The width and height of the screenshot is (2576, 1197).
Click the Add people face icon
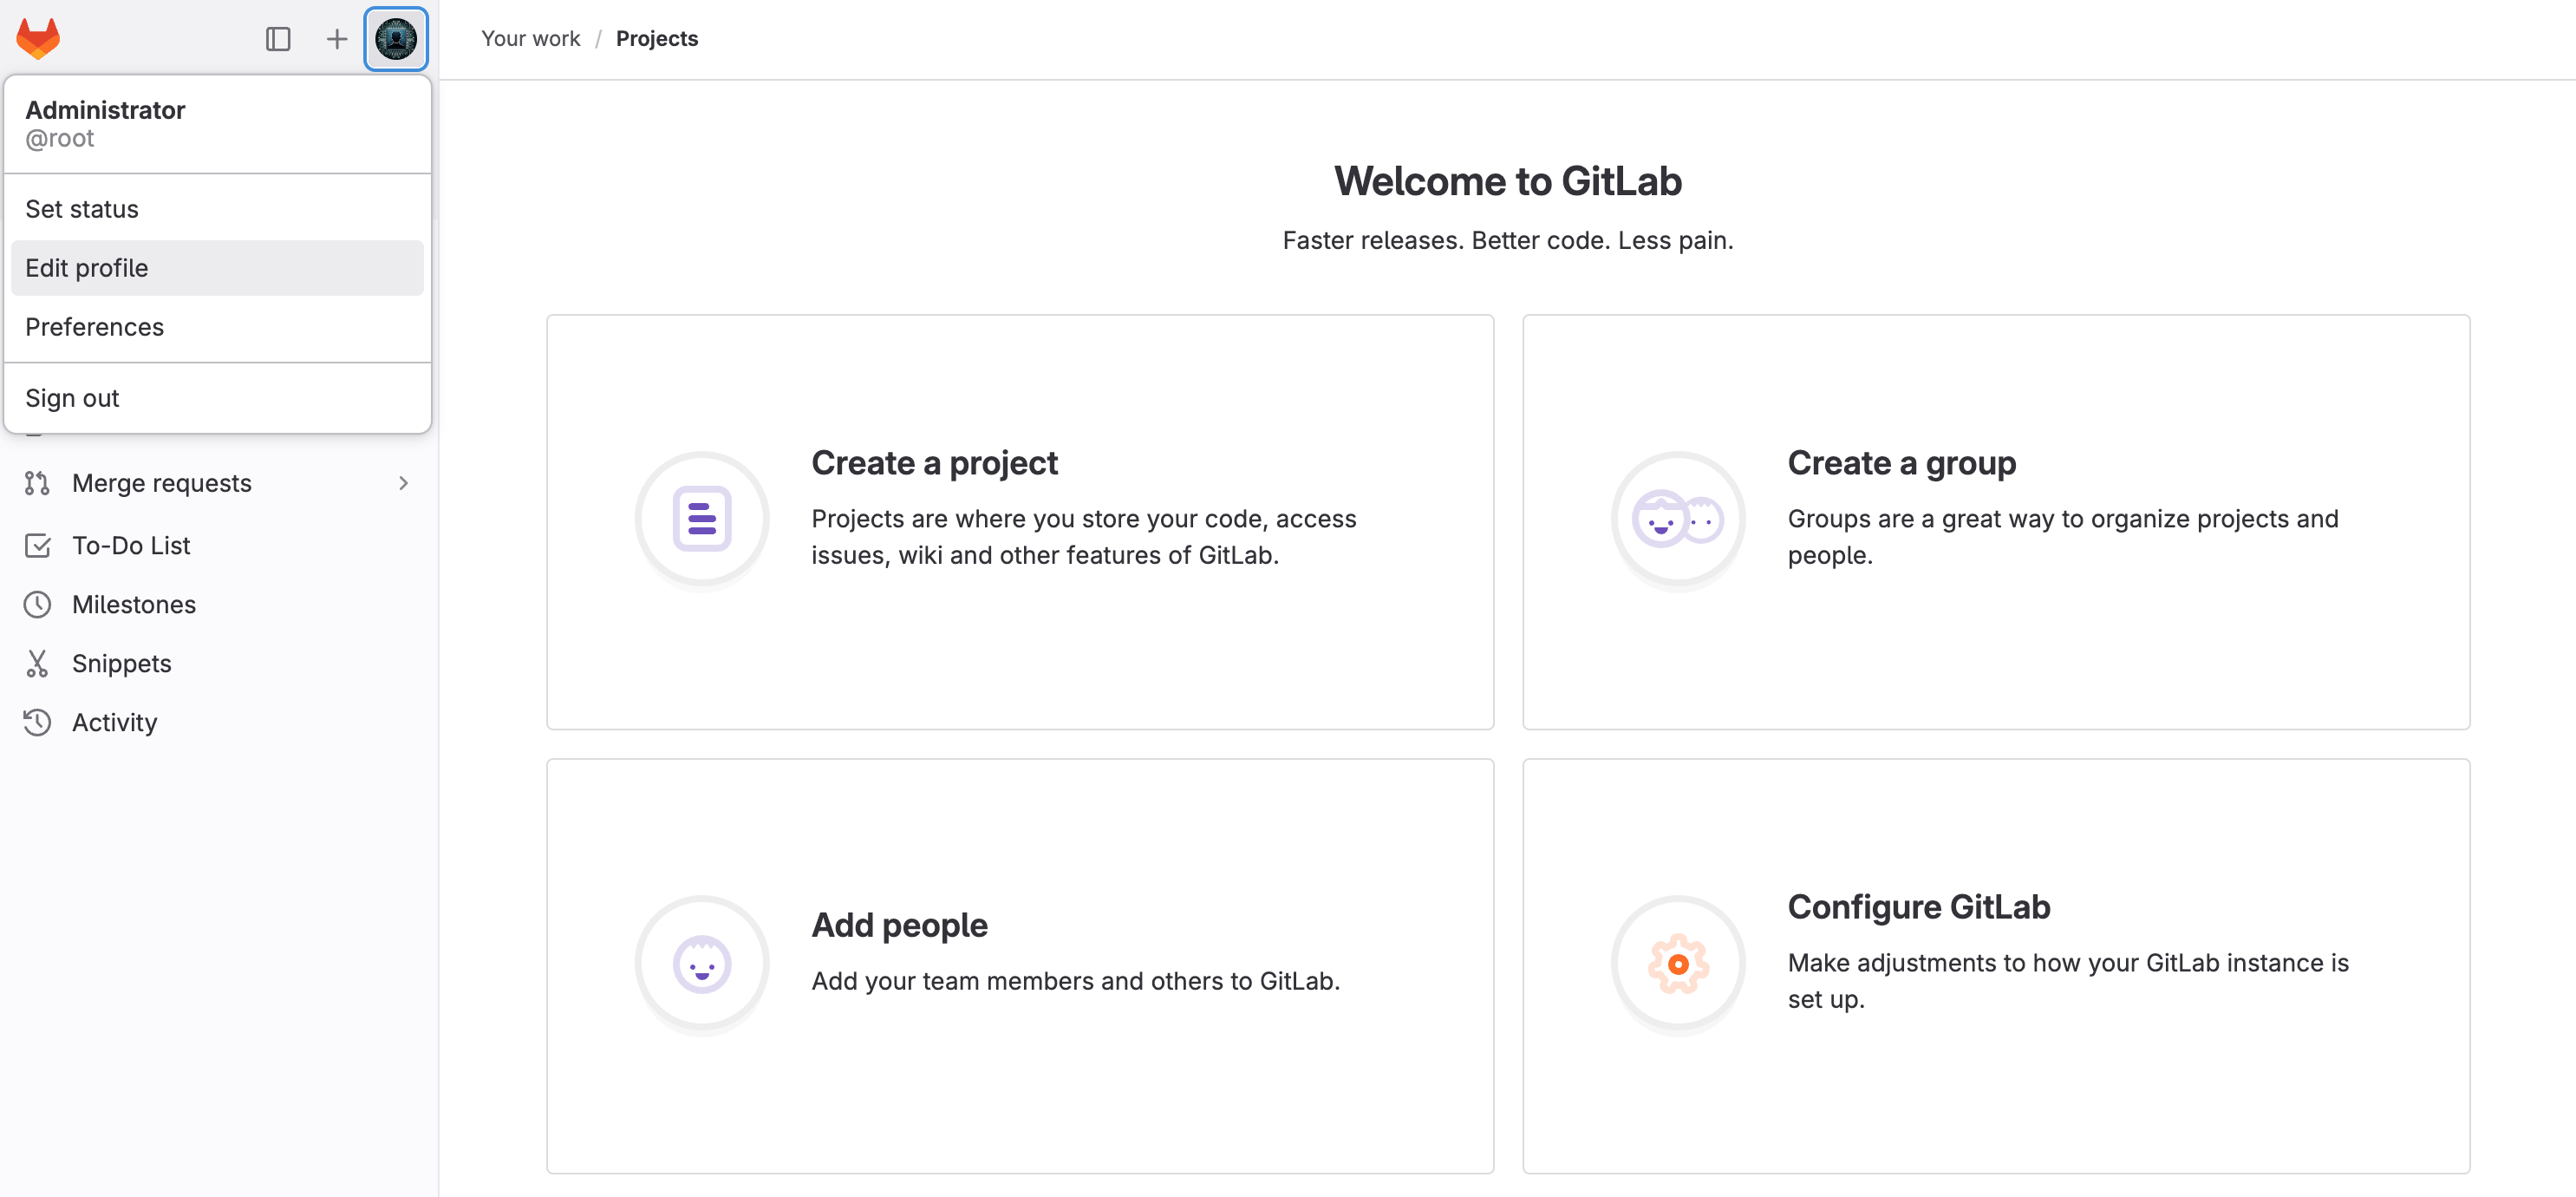click(702, 963)
